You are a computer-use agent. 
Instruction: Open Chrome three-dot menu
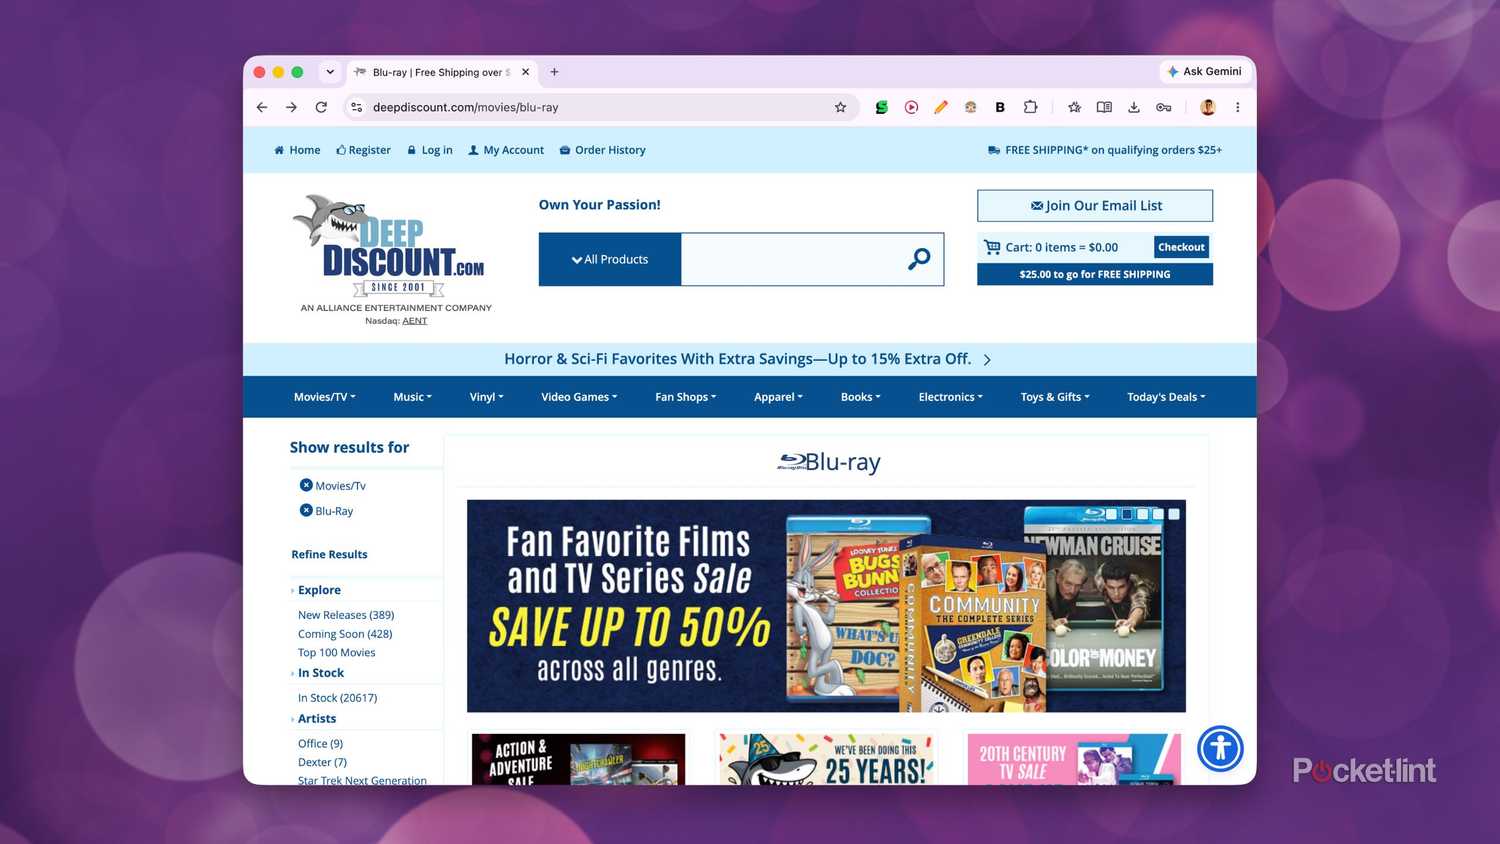(x=1237, y=107)
